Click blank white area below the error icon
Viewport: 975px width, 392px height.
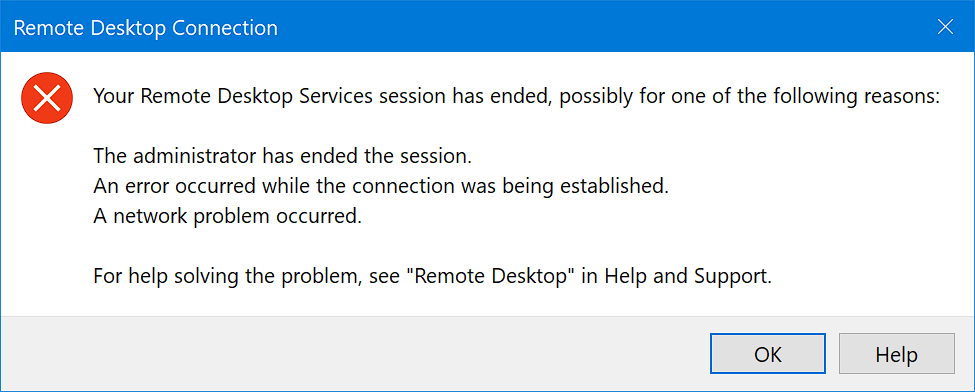click(x=47, y=218)
